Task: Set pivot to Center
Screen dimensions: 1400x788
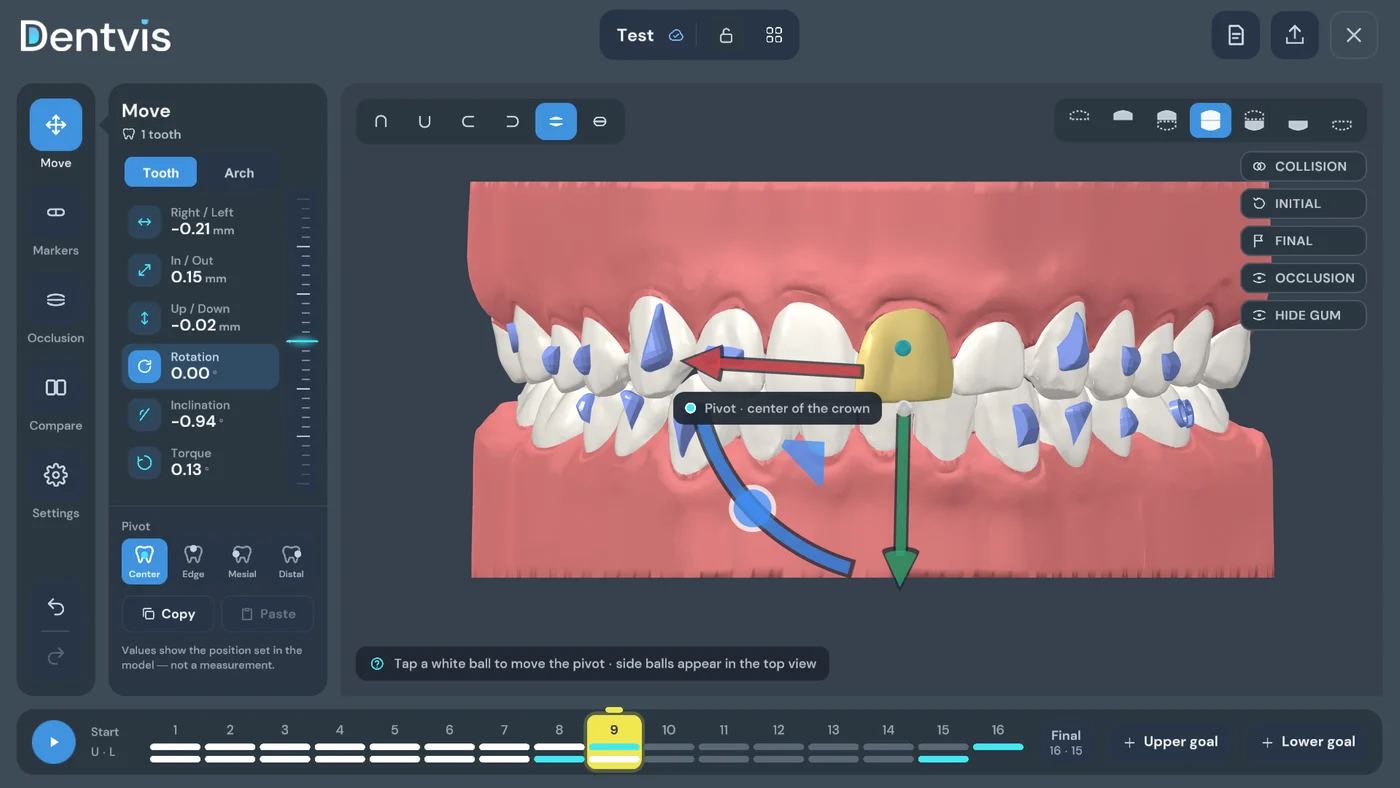Action: point(144,561)
